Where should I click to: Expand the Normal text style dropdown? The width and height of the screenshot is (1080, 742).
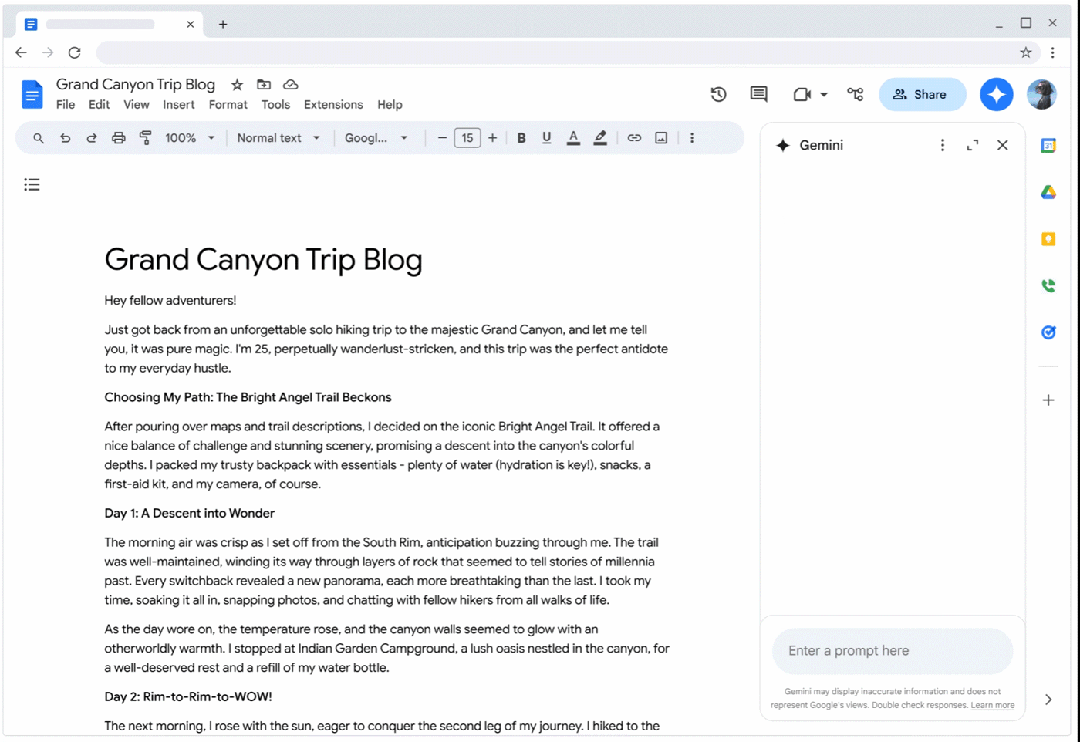tap(278, 138)
